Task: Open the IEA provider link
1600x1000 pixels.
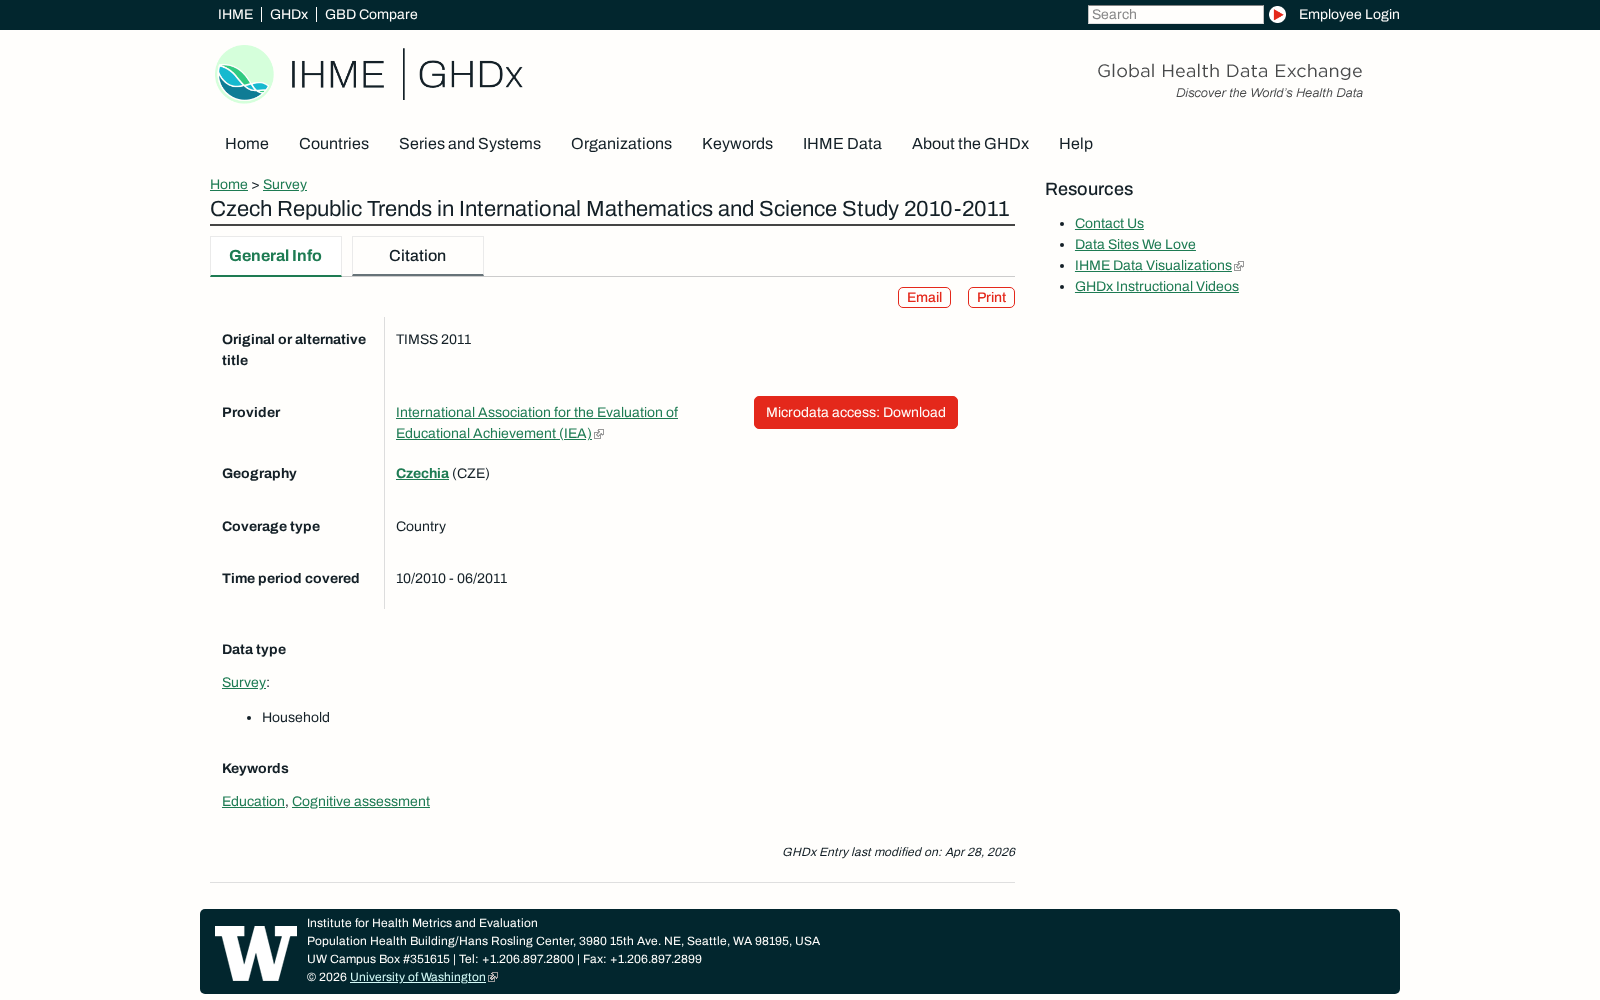Action: pos(537,423)
